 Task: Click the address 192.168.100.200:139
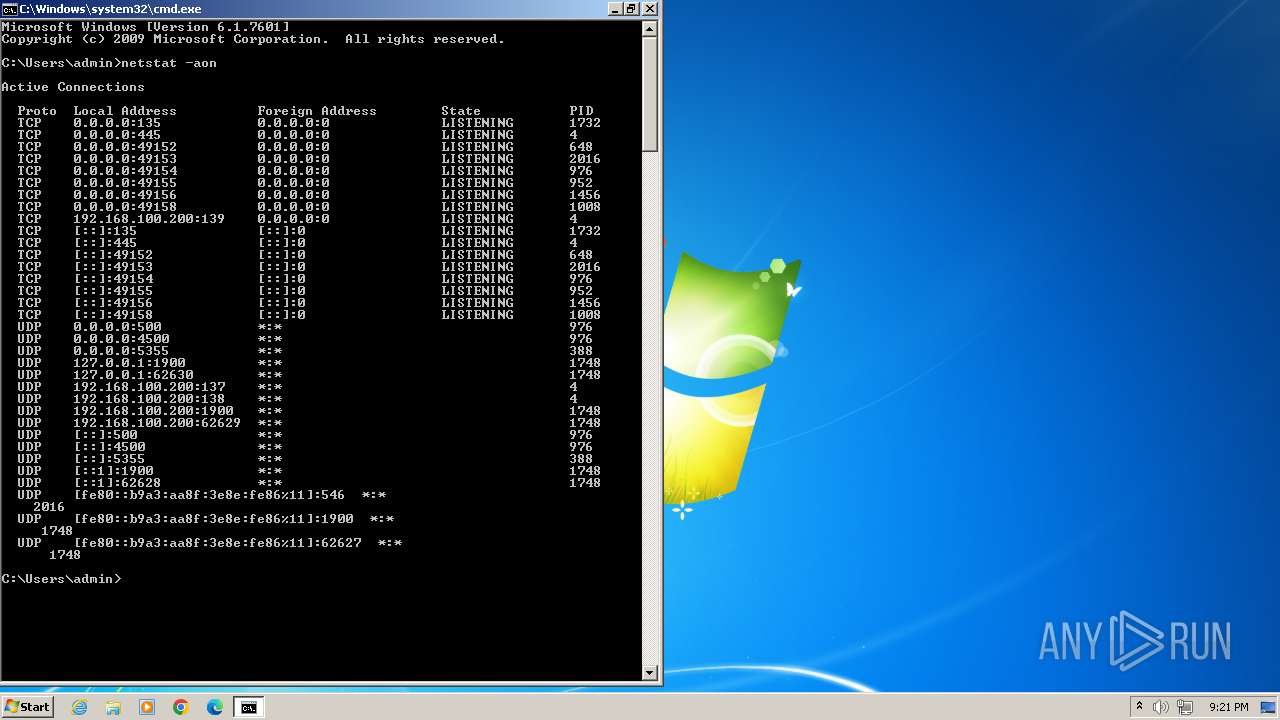[x=149, y=219]
